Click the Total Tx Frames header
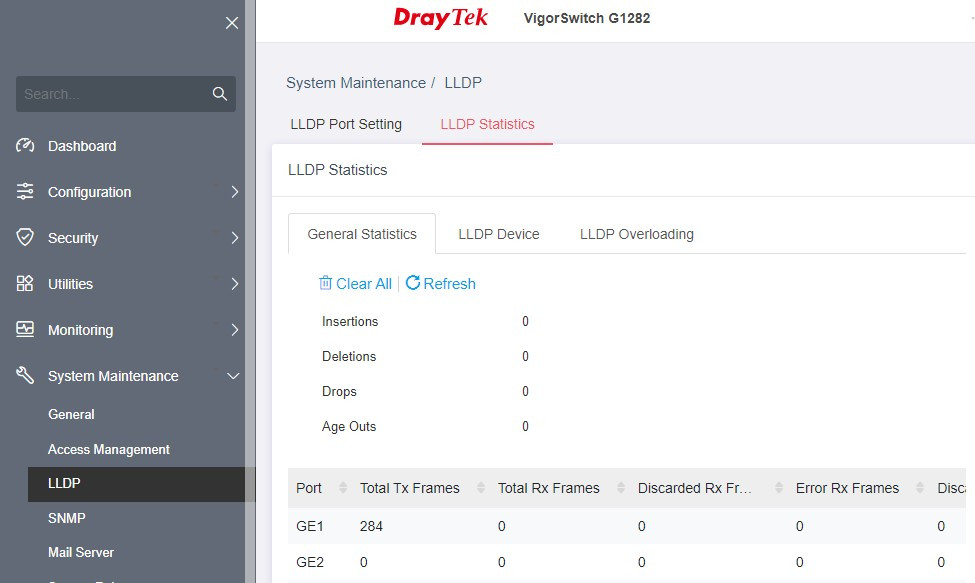This screenshot has width=975, height=583. pyautogui.click(x=410, y=489)
